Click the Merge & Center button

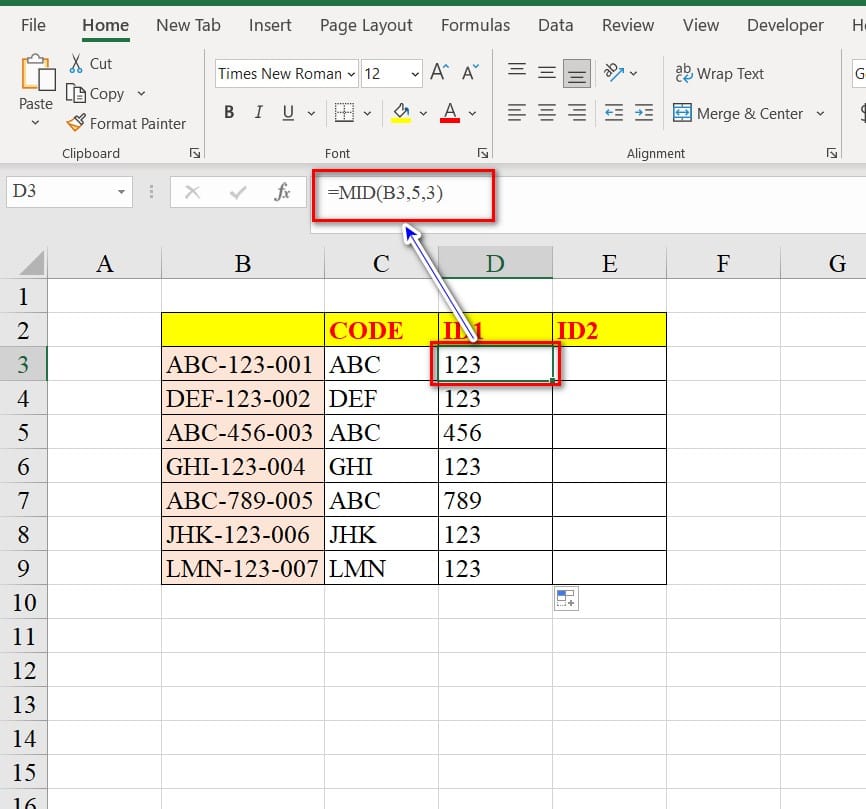738,113
